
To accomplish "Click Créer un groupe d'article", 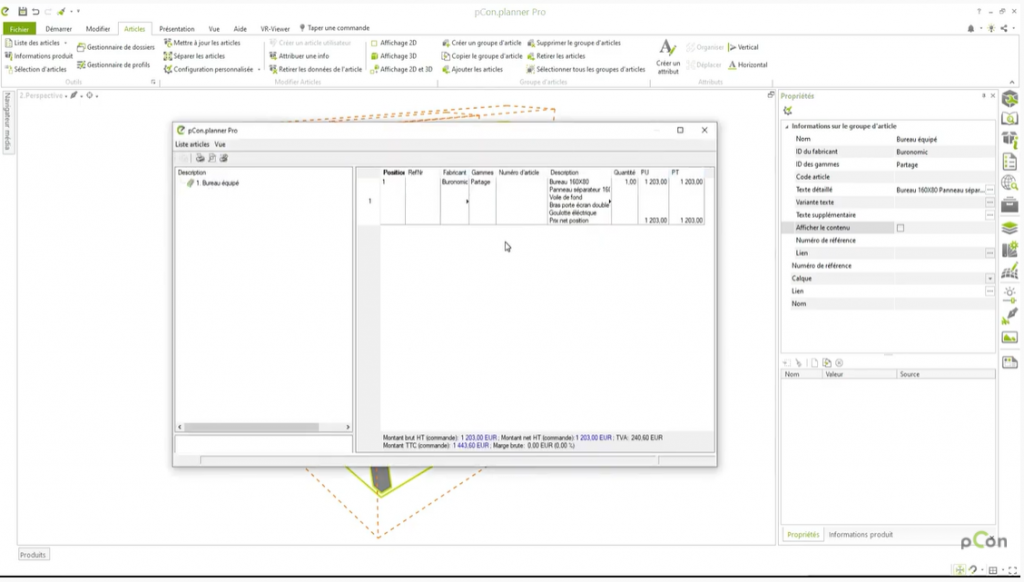I will point(481,43).
